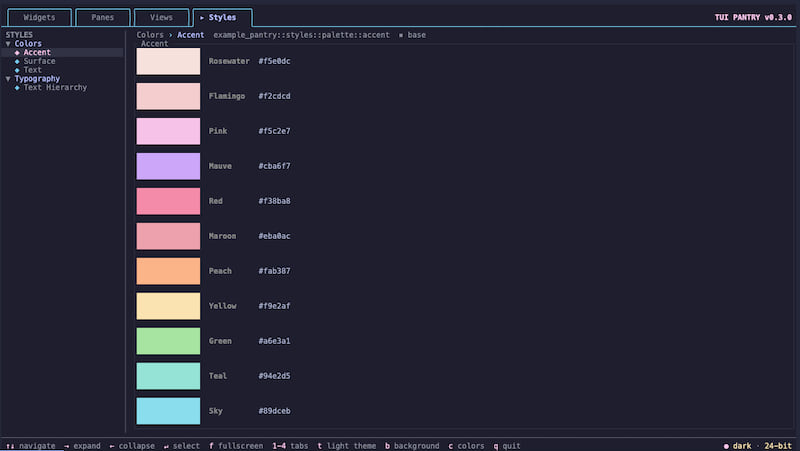Open the Panes tab
This screenshot has height=451, width=800.
[x=103, y=17]
